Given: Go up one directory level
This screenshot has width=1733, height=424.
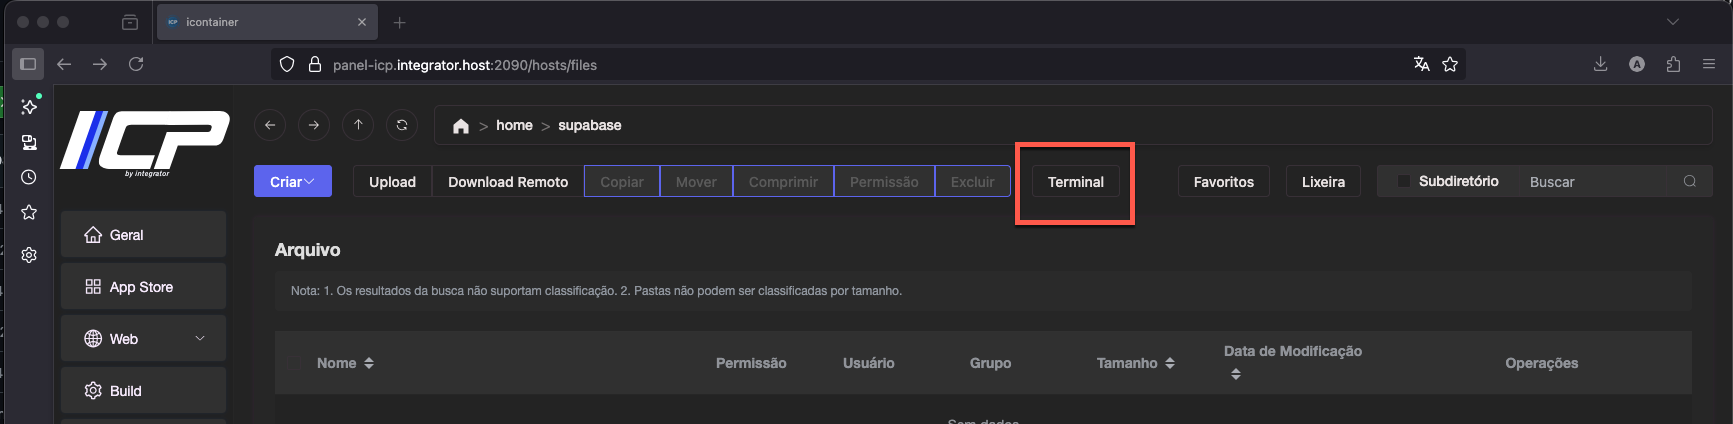Looking at the screenshot, I should pyautogui.click(x=358, y=125).
